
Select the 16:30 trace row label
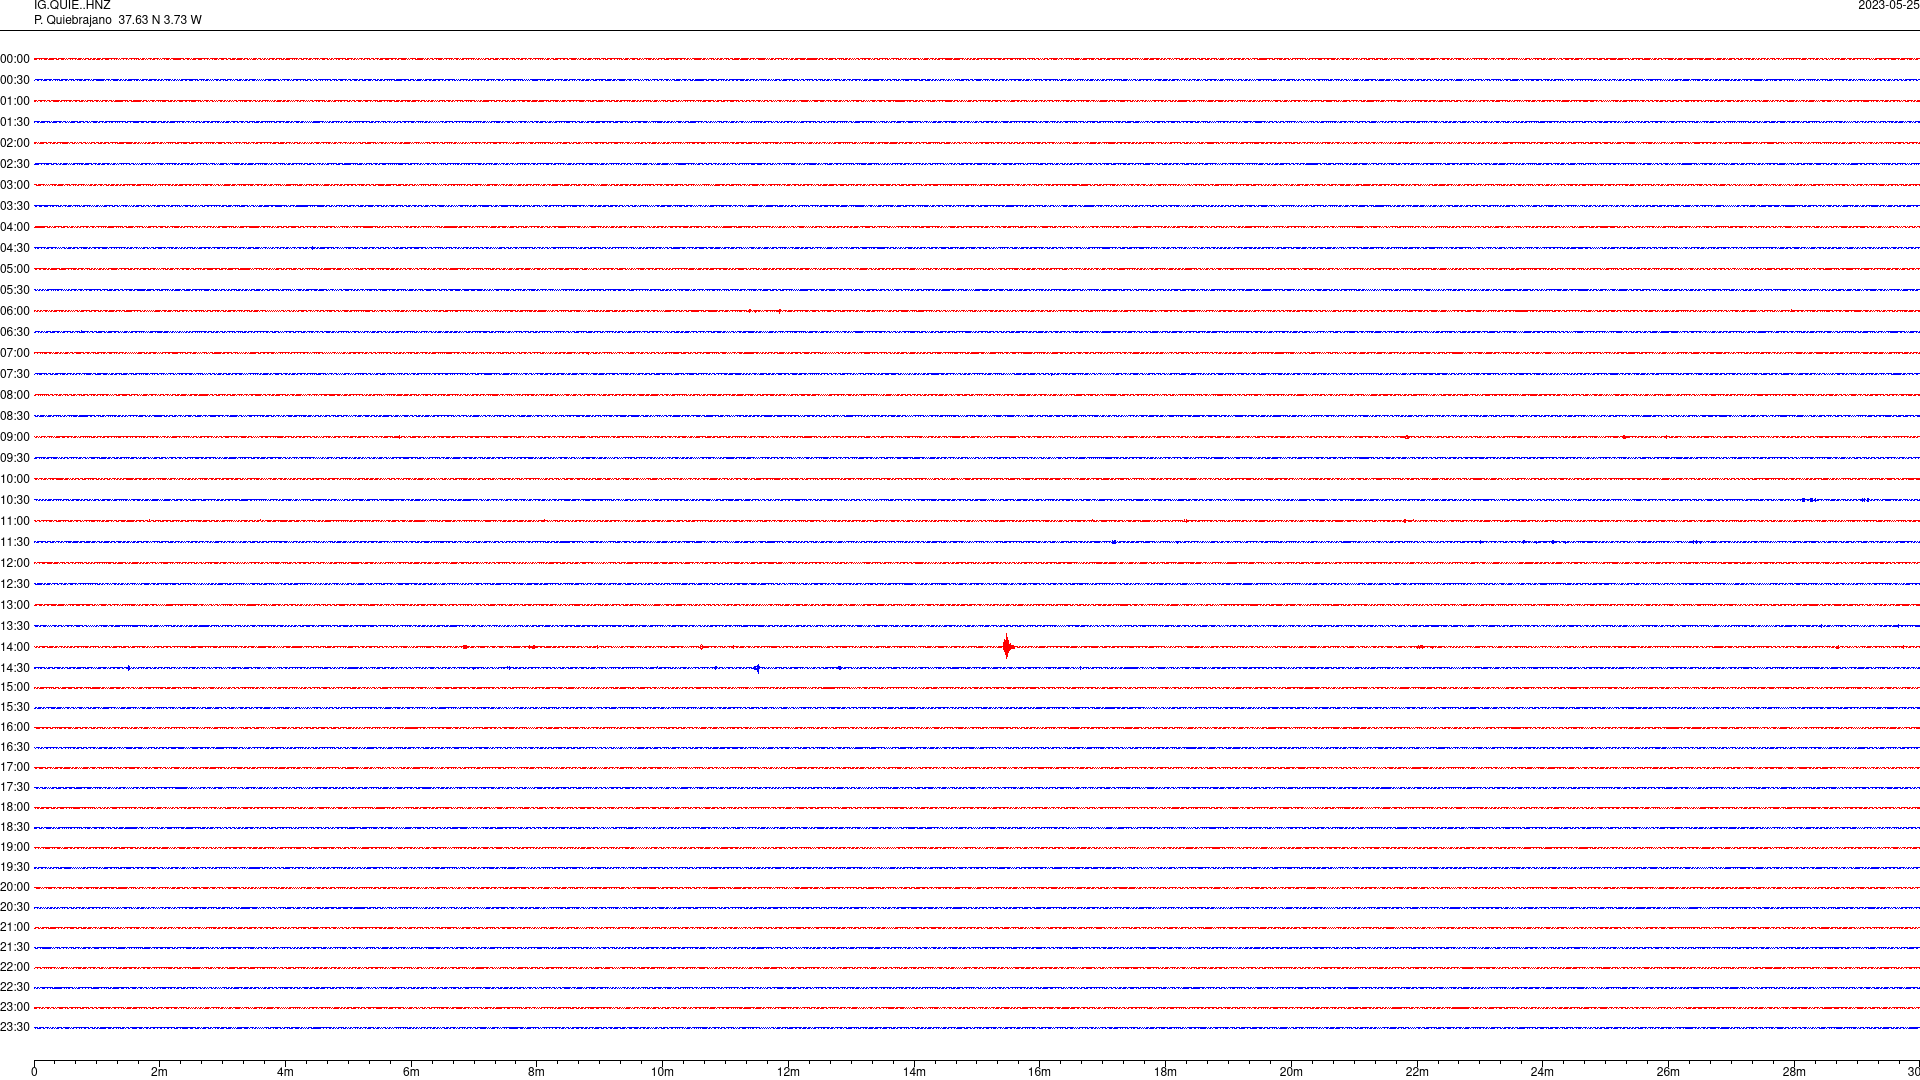click(15, 747)
